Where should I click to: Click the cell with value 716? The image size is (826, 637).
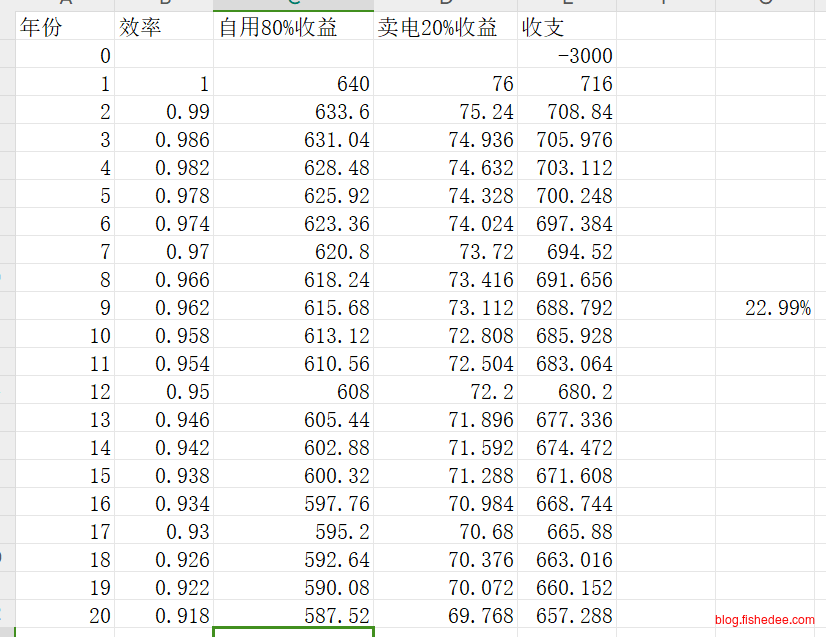coord(566,84)
